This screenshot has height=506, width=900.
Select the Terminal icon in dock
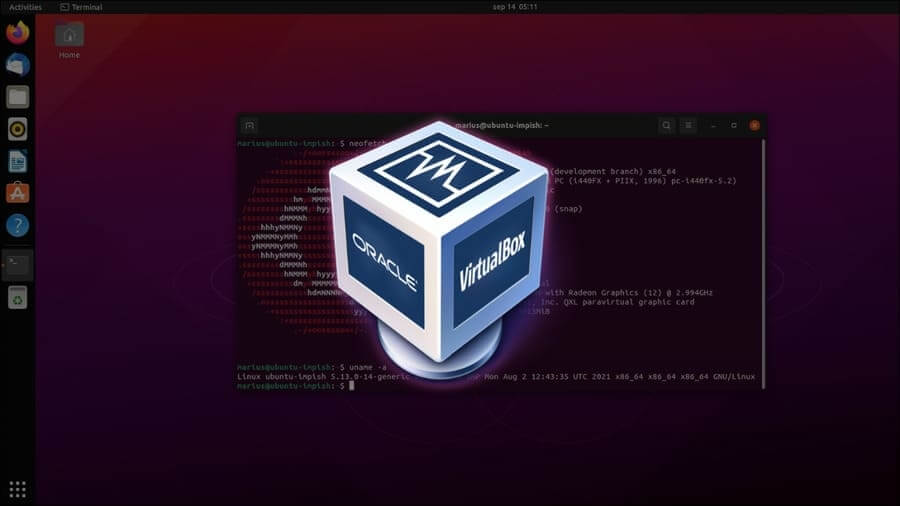(x=17, y=264)
